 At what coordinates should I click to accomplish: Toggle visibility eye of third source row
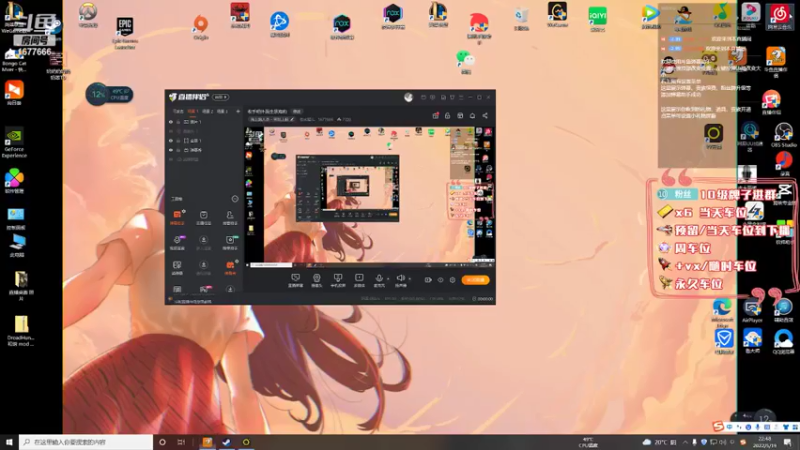(171, 140)
